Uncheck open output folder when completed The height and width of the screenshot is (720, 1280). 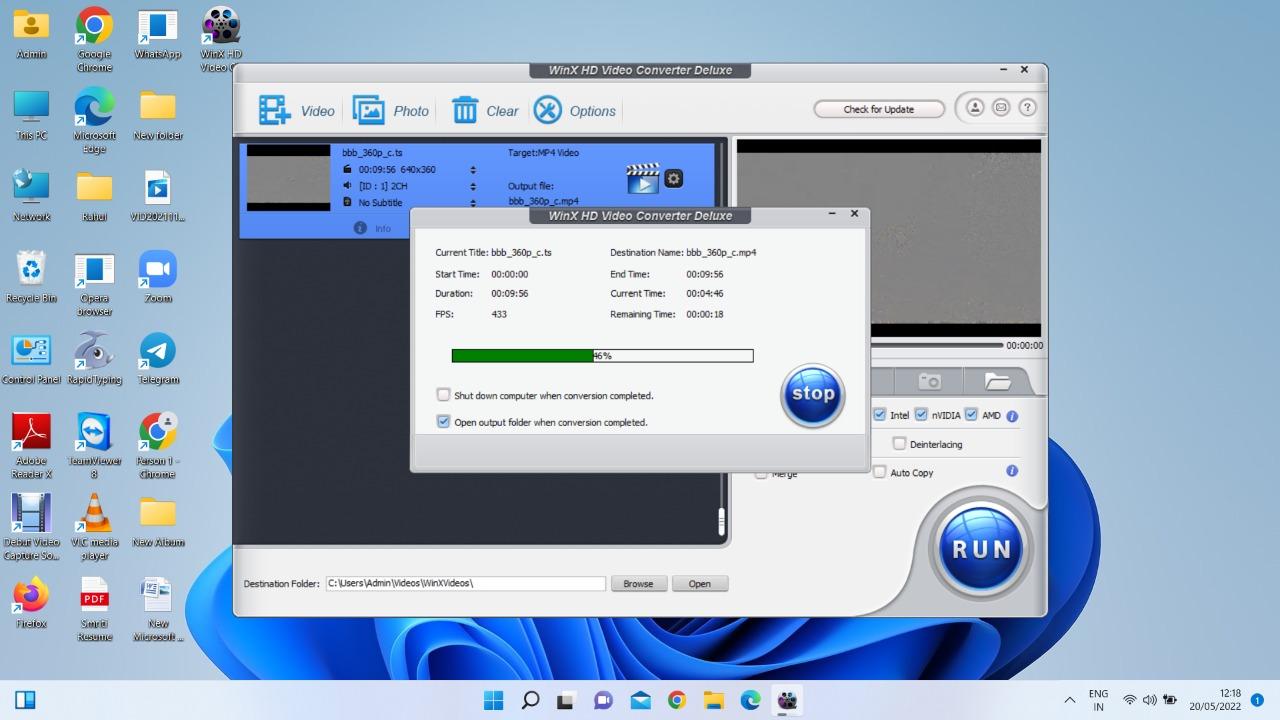pos(444,422)
